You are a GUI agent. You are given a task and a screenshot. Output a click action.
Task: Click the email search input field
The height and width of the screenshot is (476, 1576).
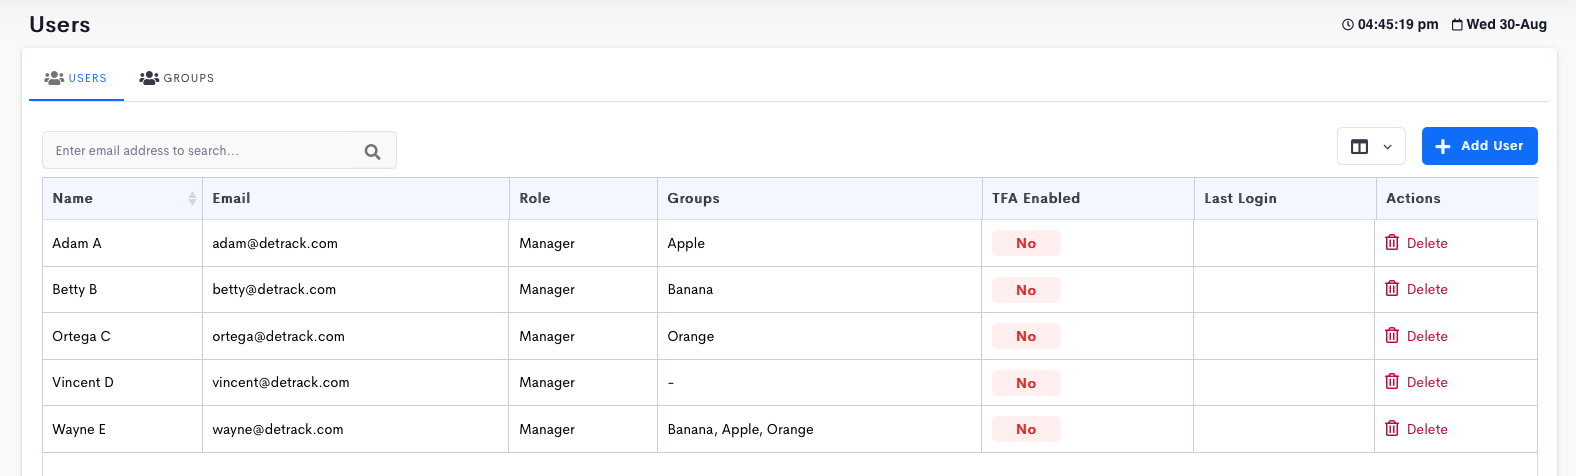pyautogui.click(x=219, y=150)
